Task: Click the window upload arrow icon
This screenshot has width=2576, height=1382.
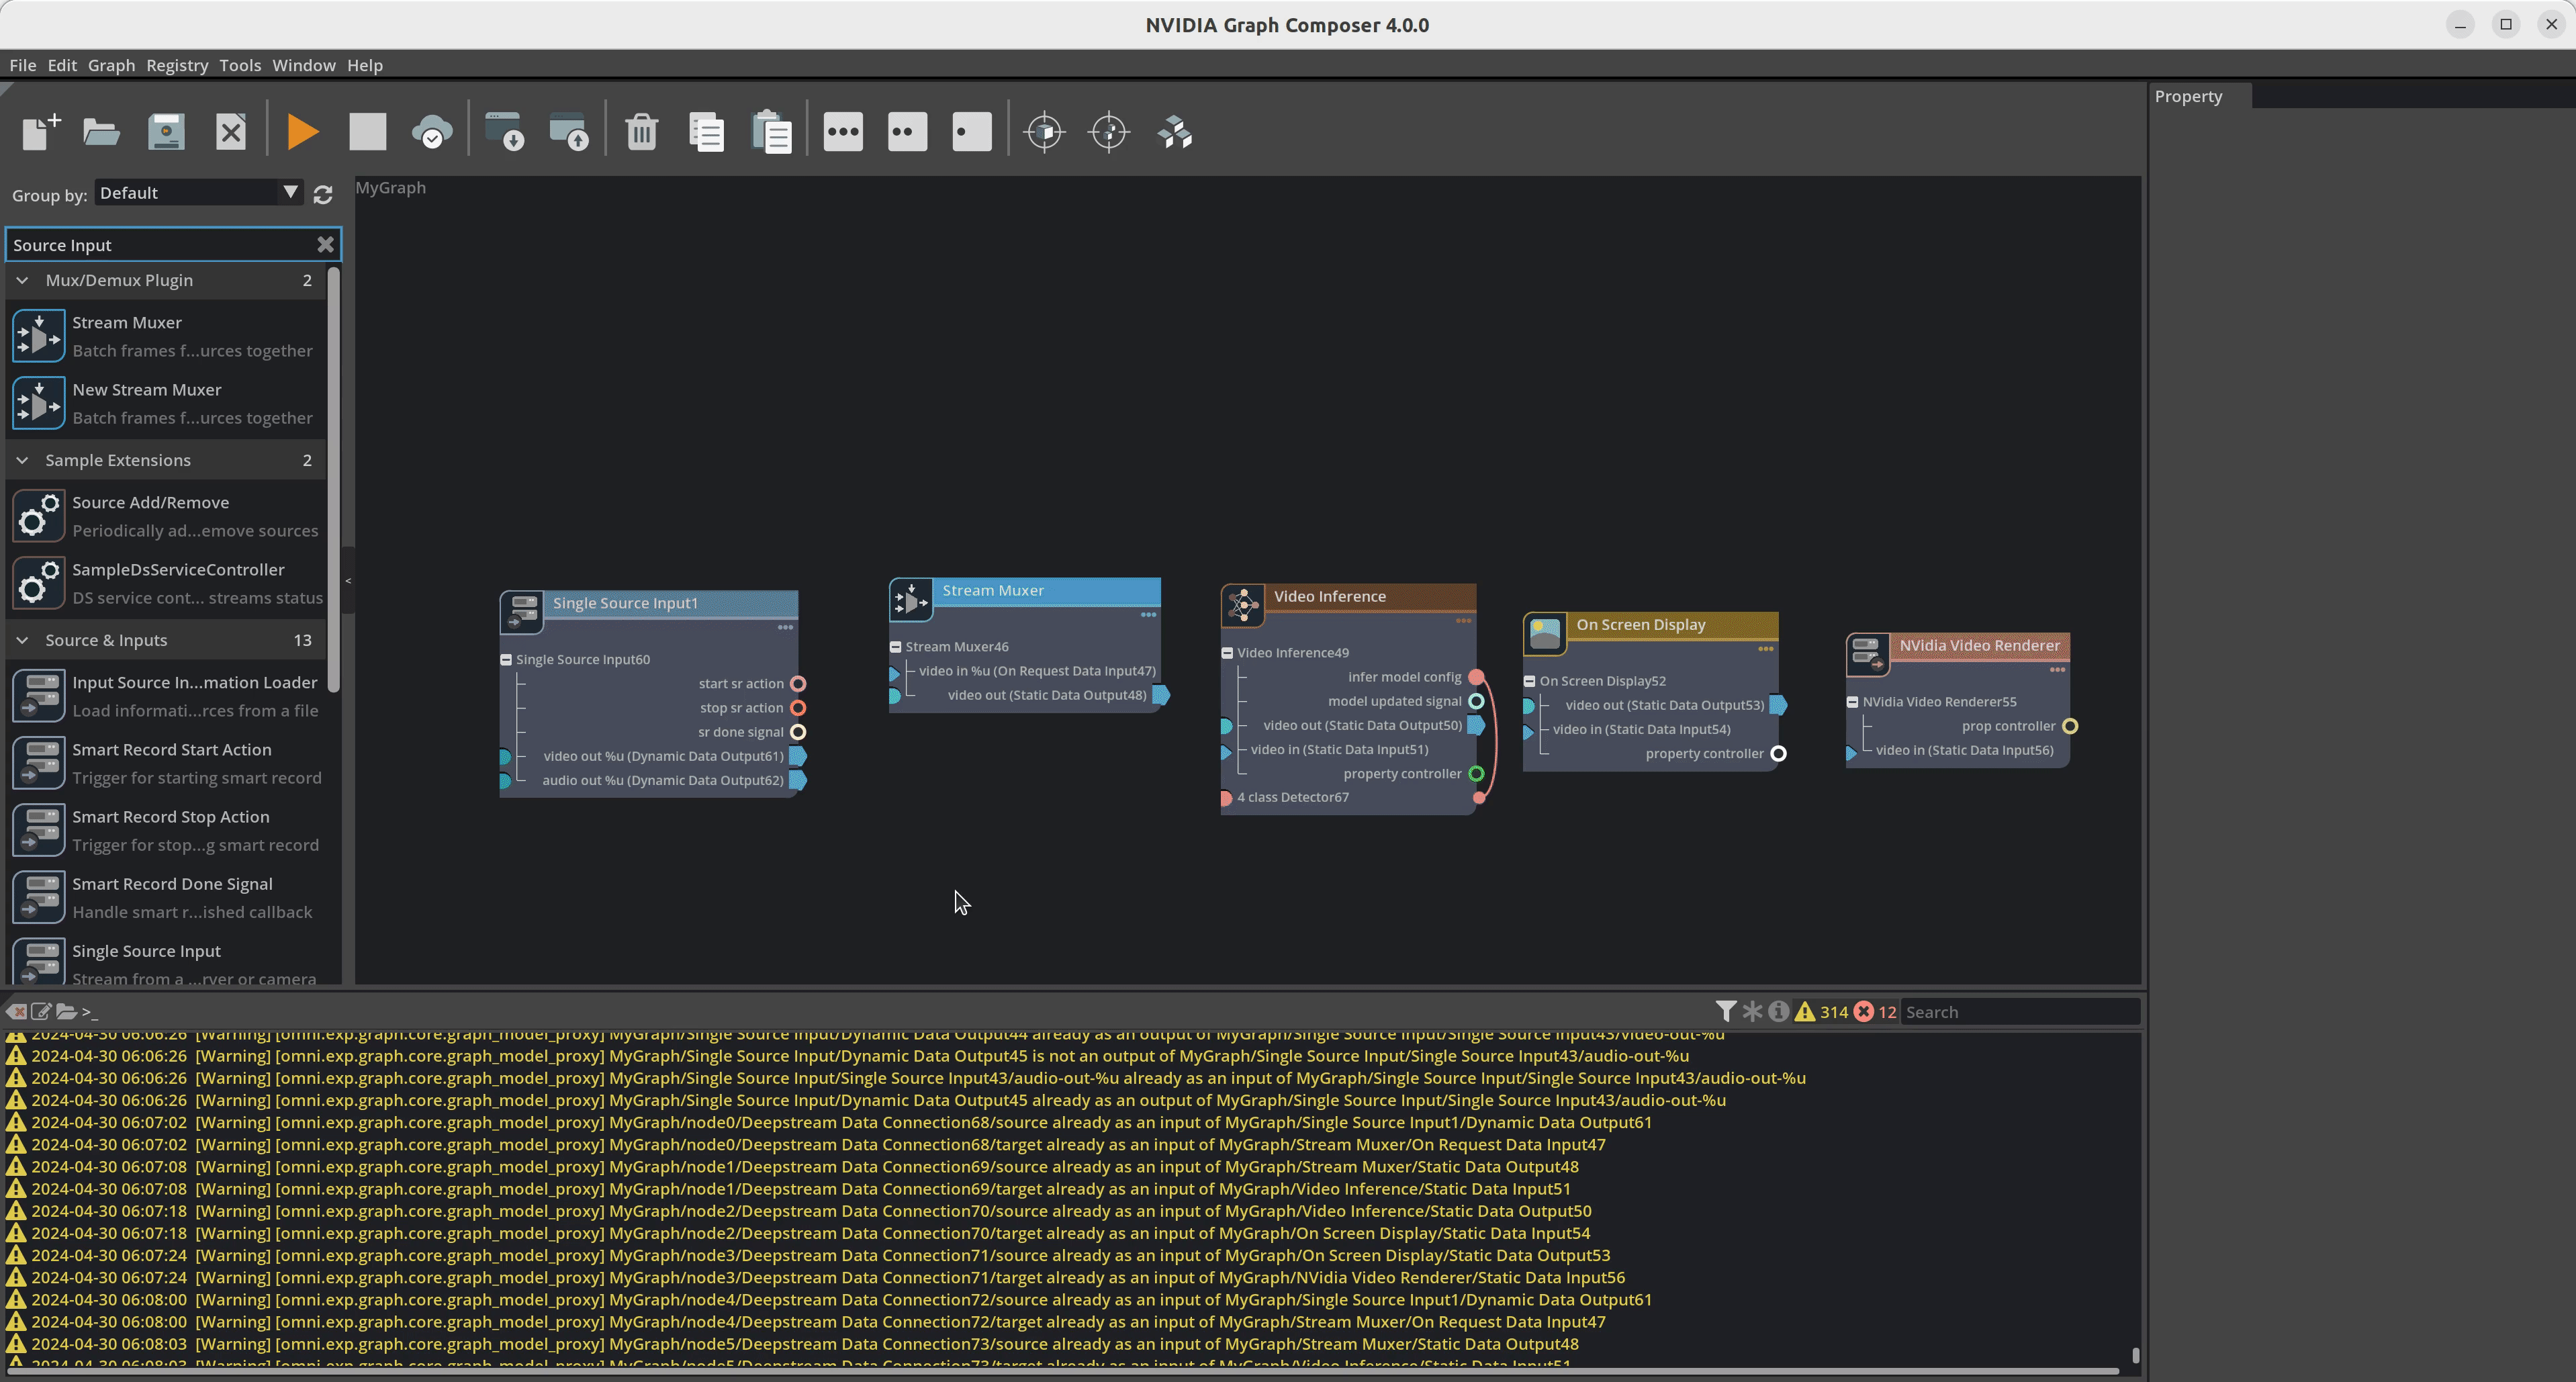Action: (x=569, y=131)
